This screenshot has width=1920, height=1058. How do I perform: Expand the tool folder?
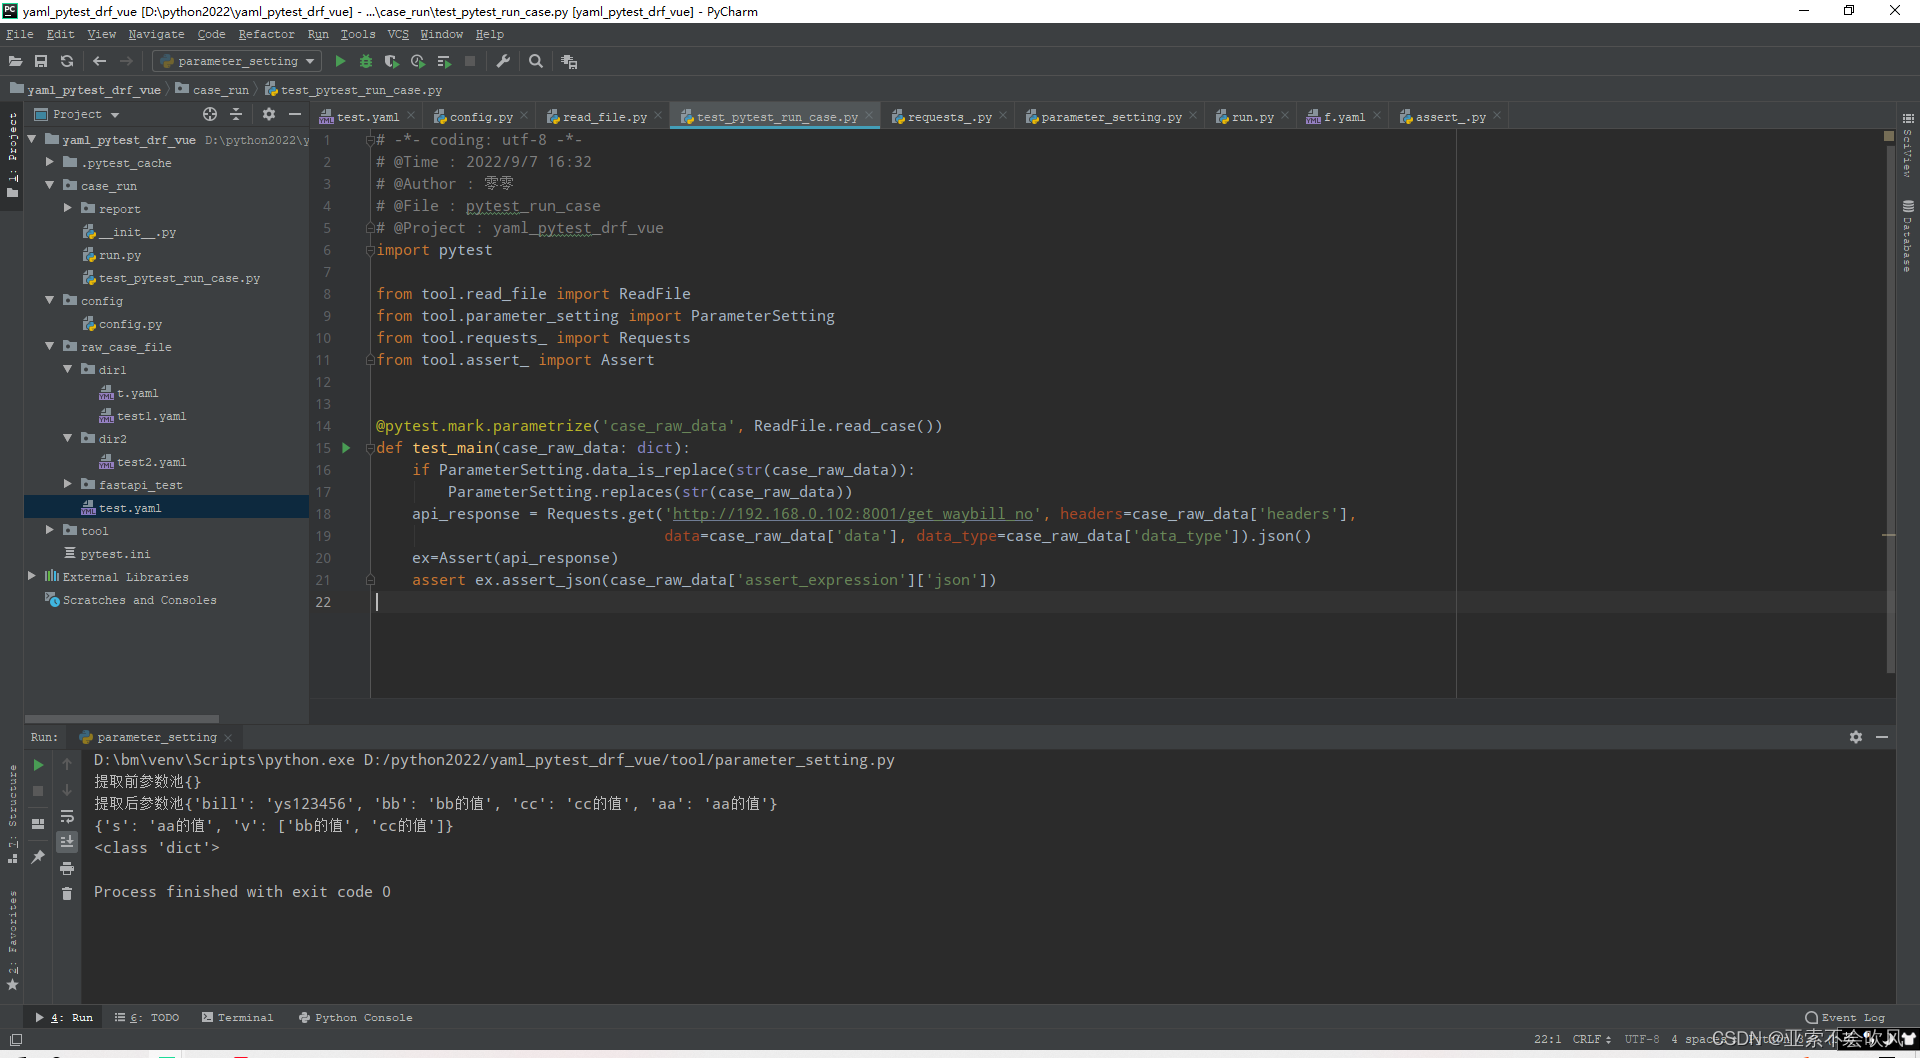50,530
